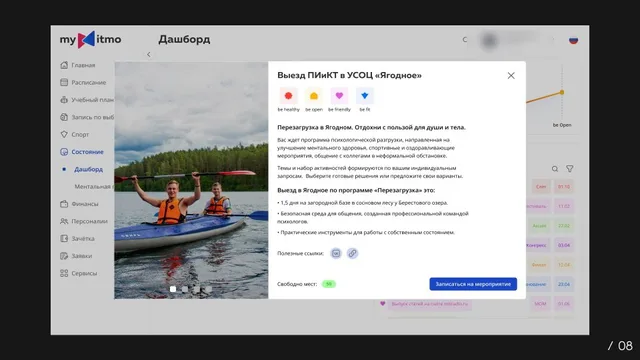Open Расписание in sidebar
Screen dimensions: 640x360
click(x=89, y=82)
